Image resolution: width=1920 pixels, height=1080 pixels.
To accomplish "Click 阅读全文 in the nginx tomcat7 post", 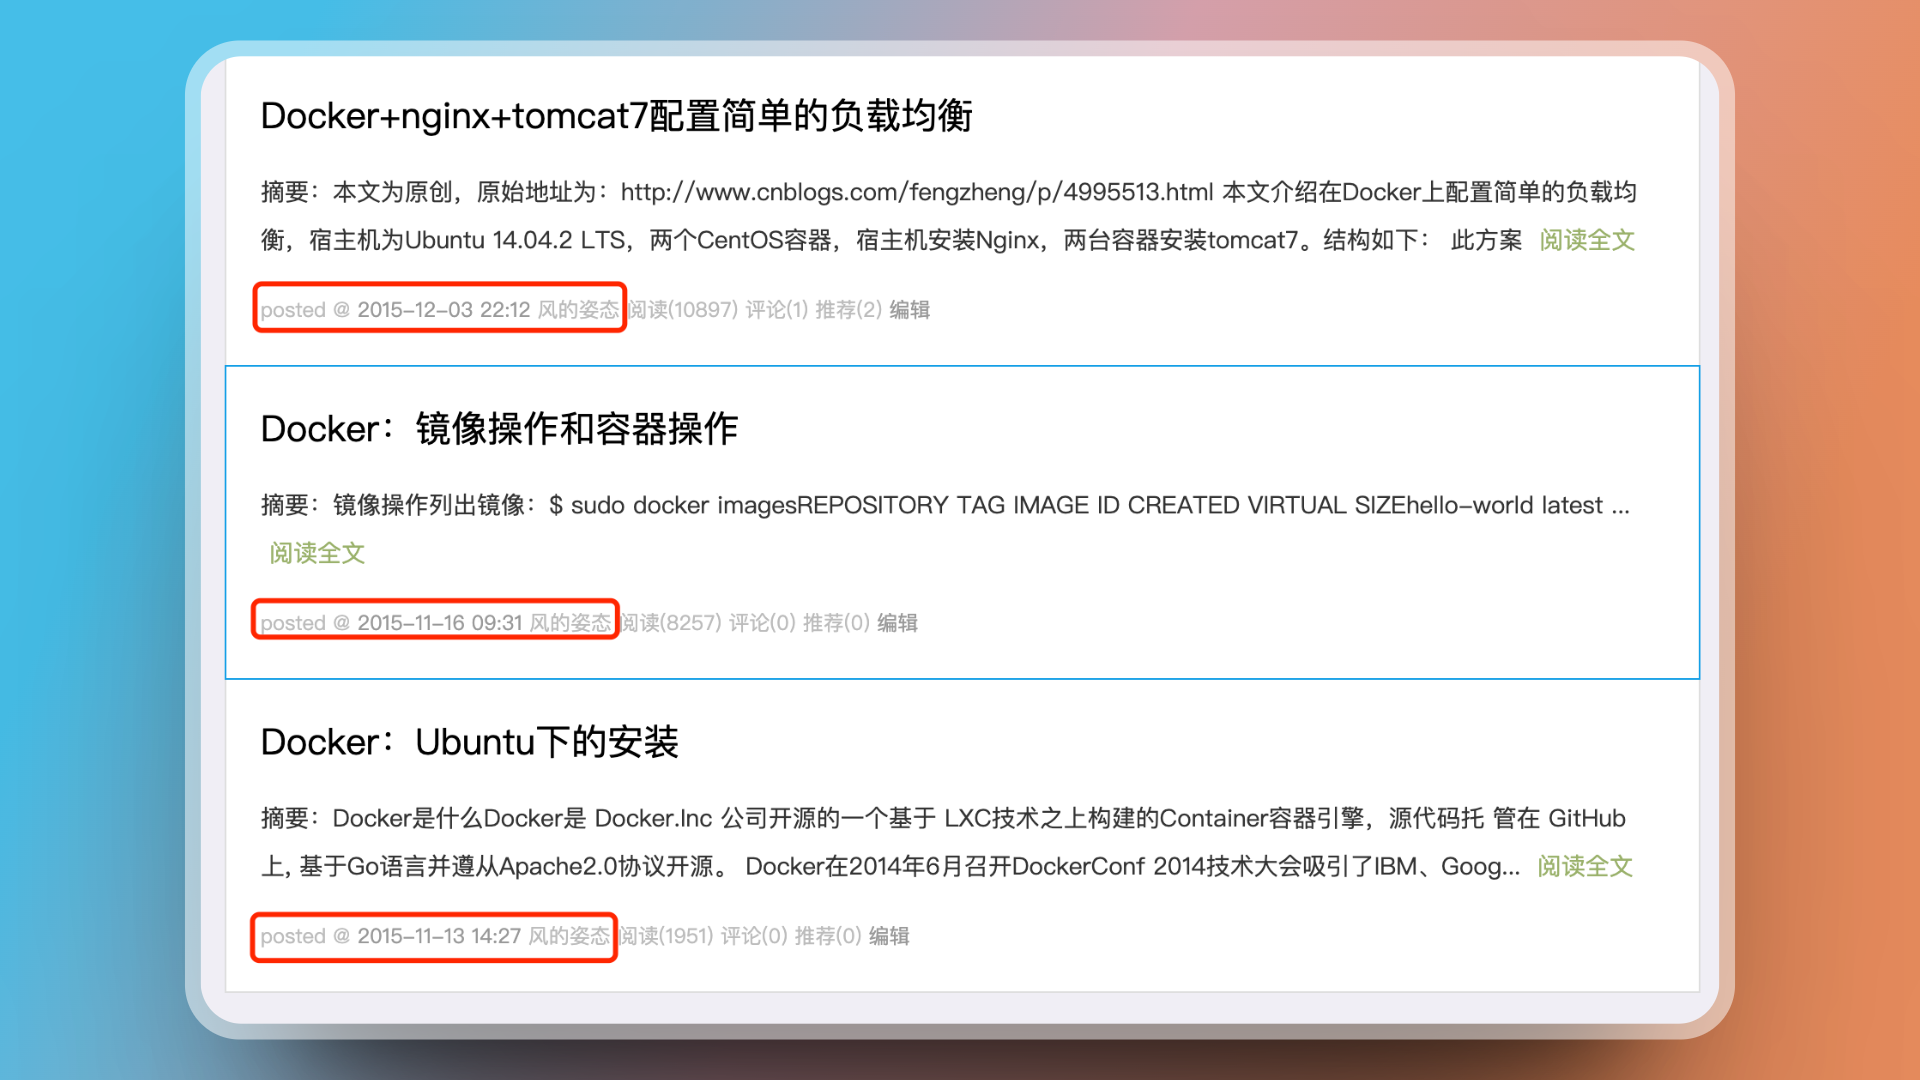I will point(1586,240).
